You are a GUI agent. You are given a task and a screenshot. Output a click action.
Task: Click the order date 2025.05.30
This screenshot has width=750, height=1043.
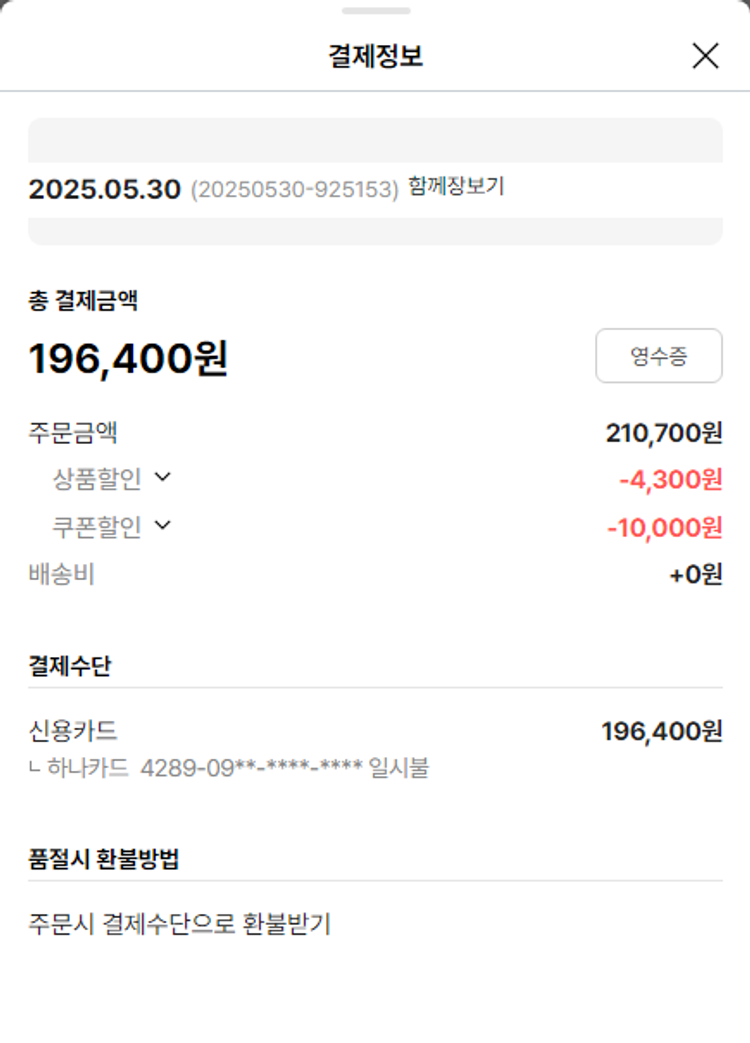point(104,189)
